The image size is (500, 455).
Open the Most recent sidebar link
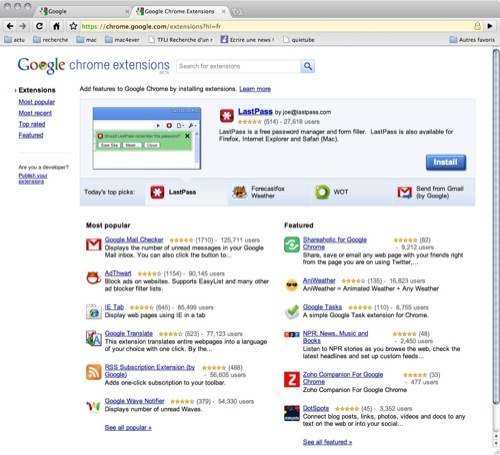tap(35, 113)
